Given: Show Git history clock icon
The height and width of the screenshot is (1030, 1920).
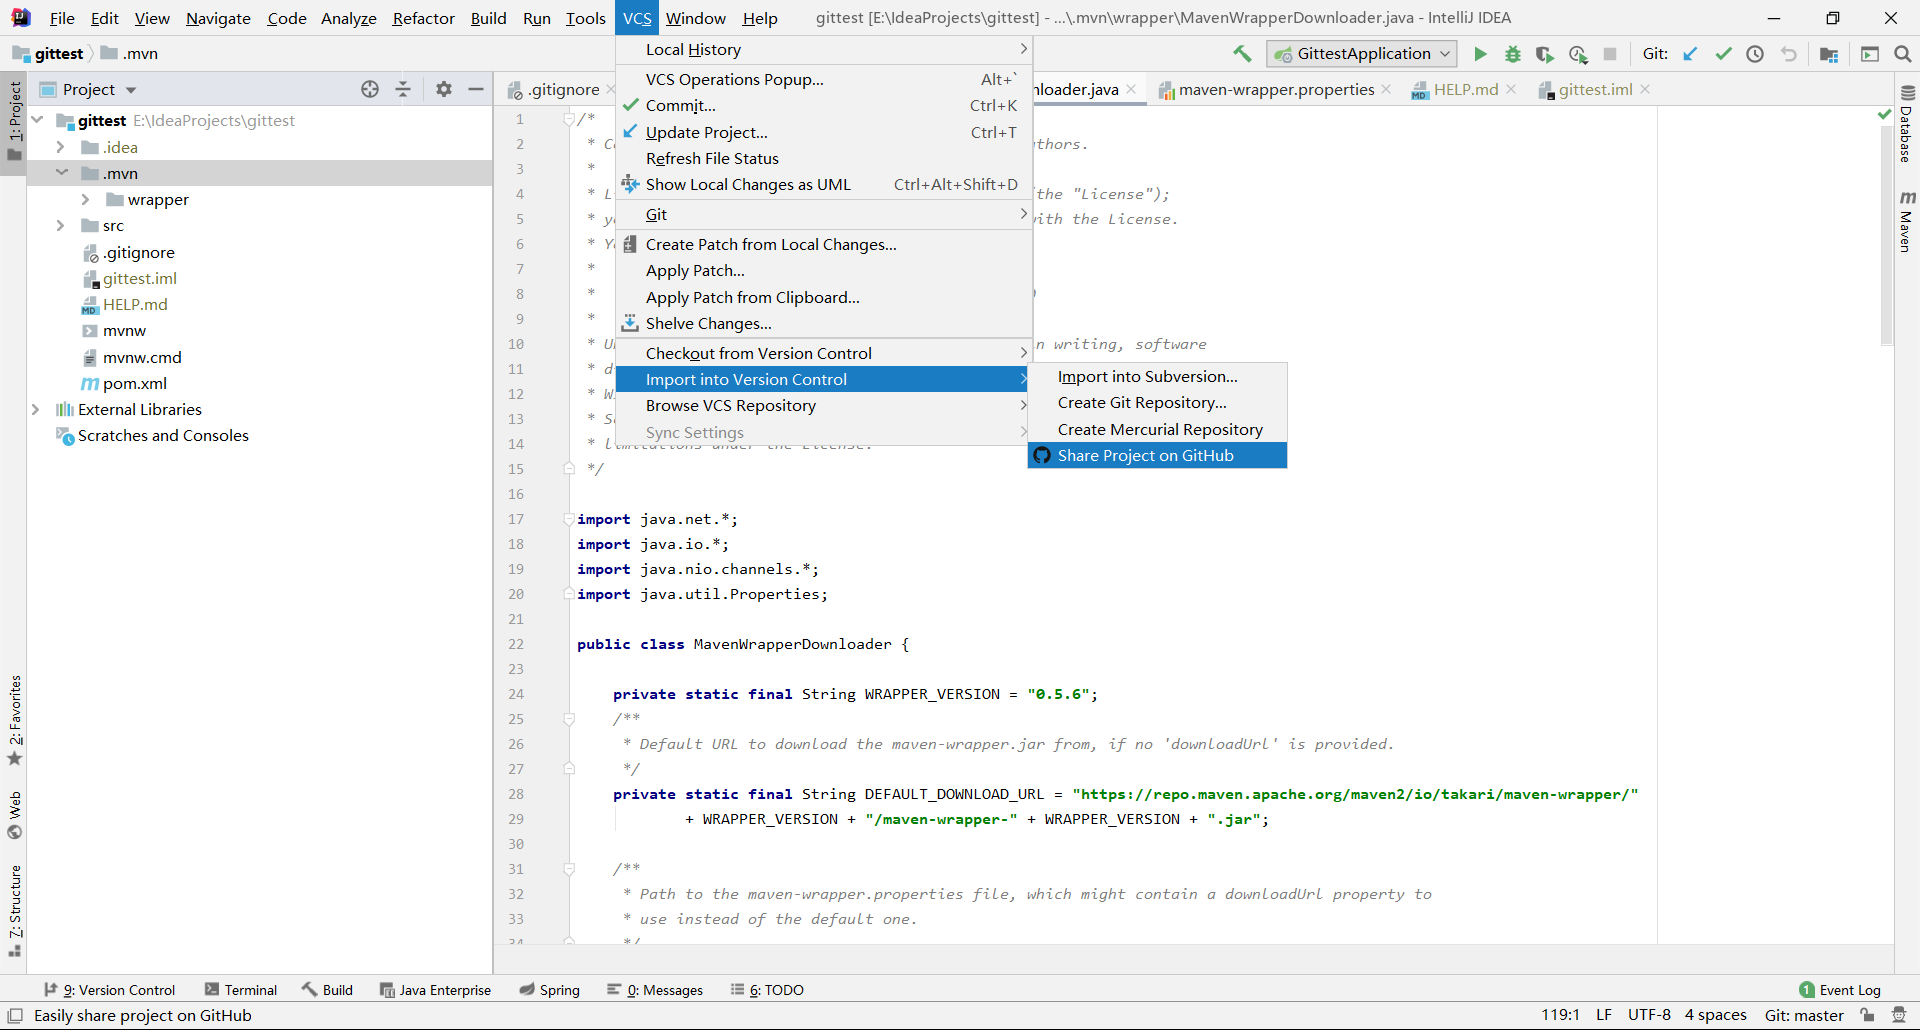Looking at the screenshot, I should 1755,54.
